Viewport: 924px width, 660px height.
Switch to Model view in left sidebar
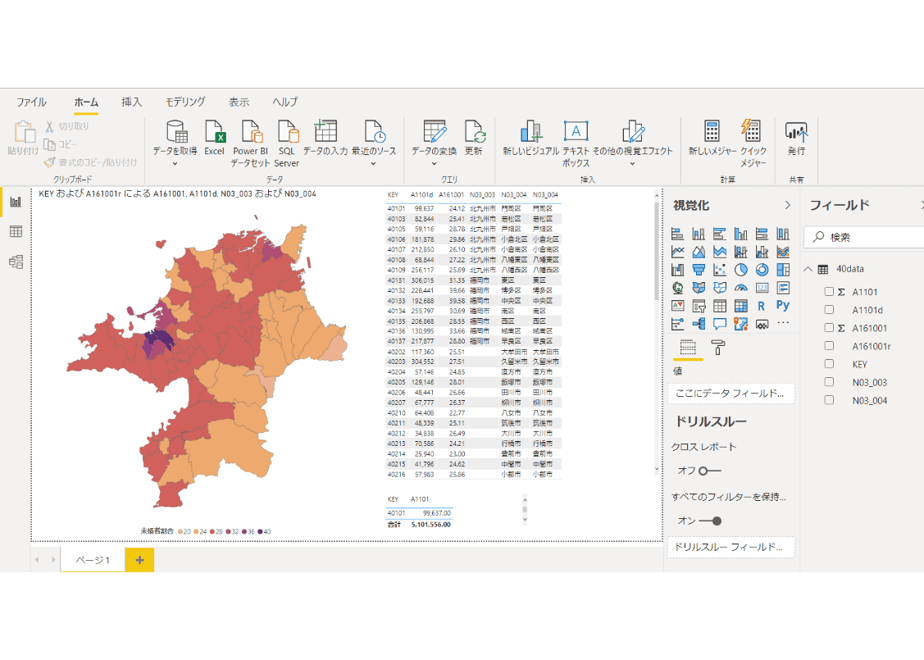pos(16,262)
